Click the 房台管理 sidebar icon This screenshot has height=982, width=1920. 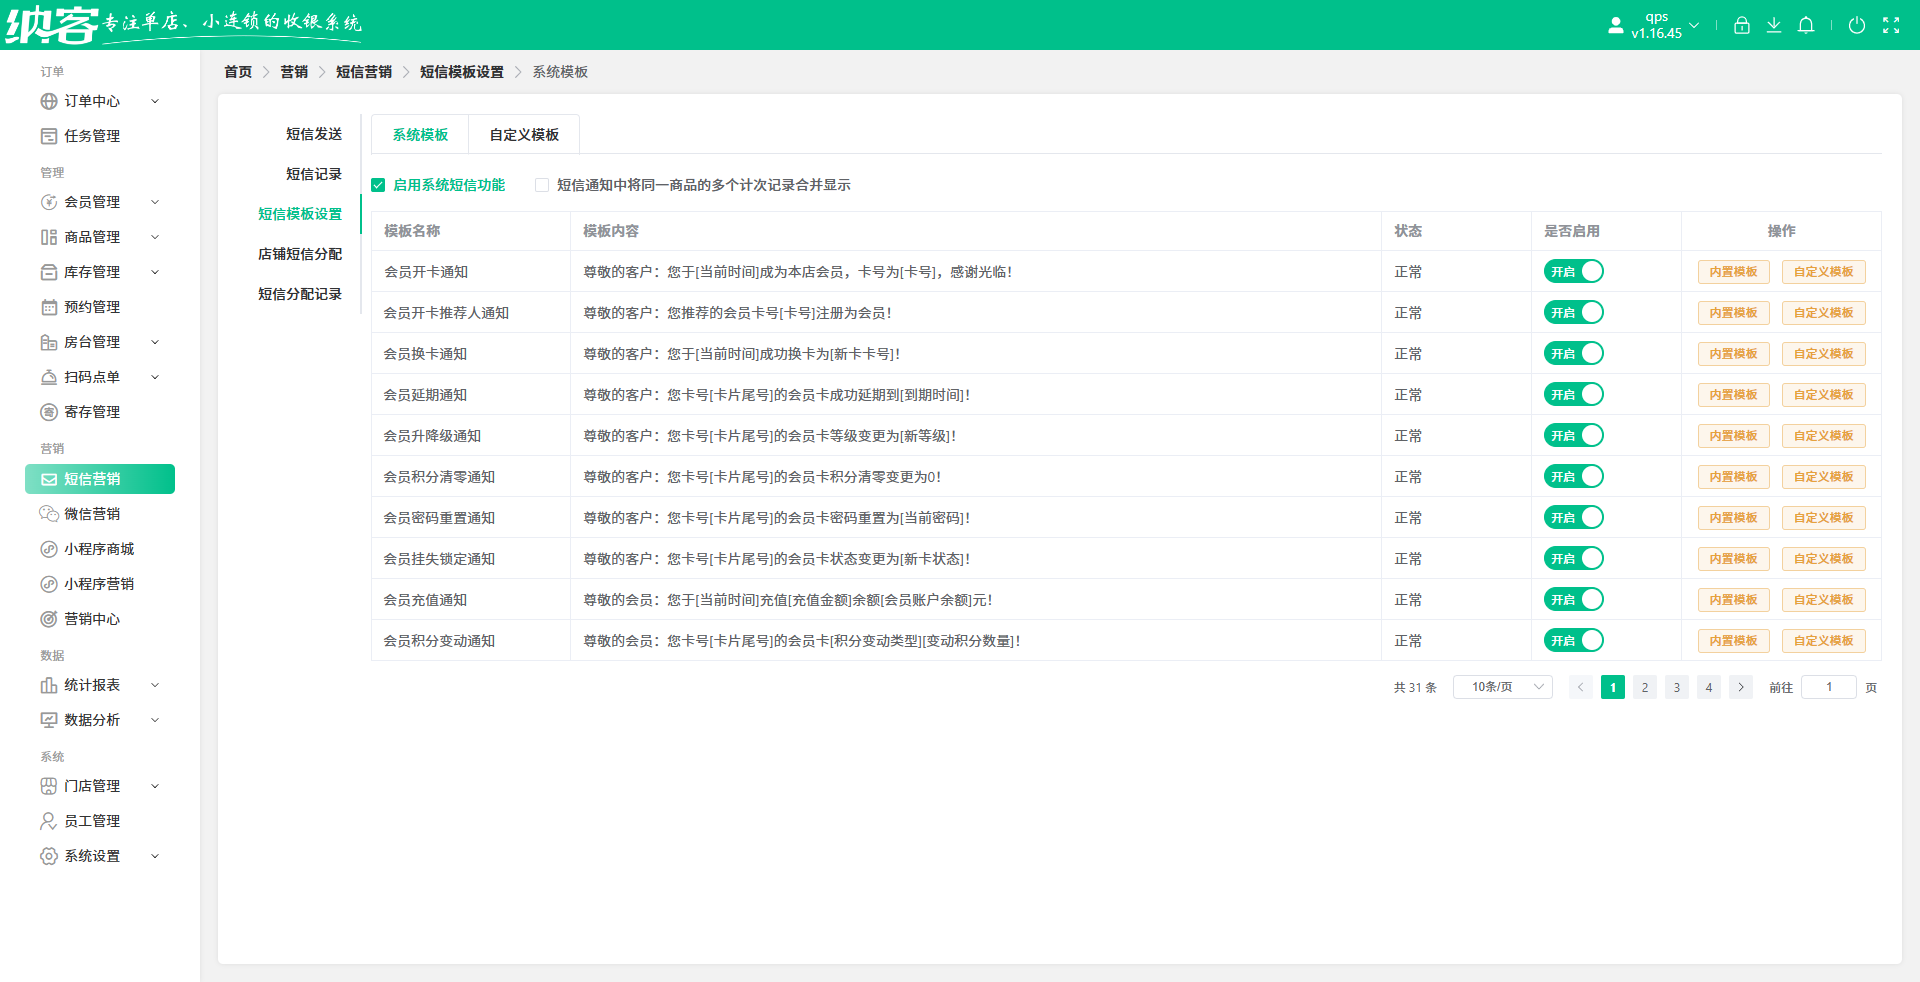click(49, 342)
